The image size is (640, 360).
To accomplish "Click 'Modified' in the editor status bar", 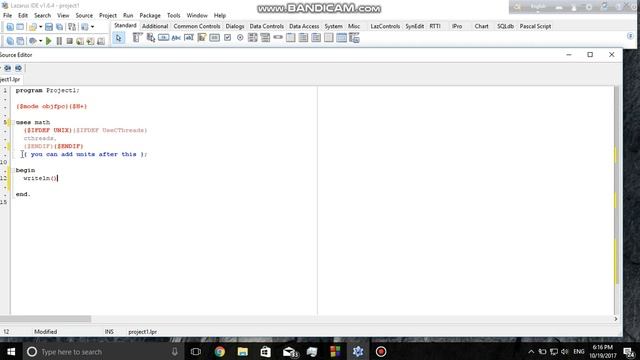I will 45,332.
